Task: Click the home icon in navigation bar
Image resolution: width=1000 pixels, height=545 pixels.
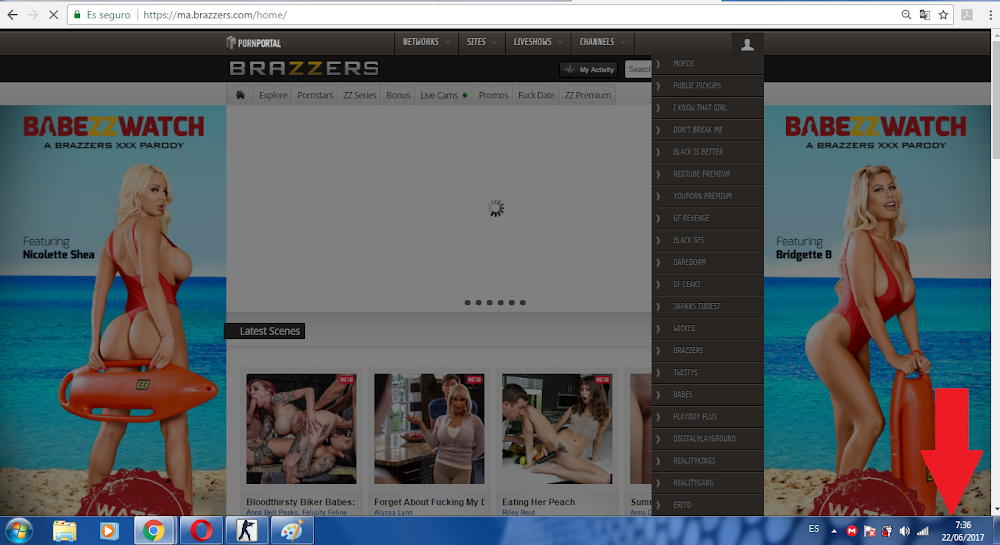Action: pyautogui.click(x=240, y=95)
